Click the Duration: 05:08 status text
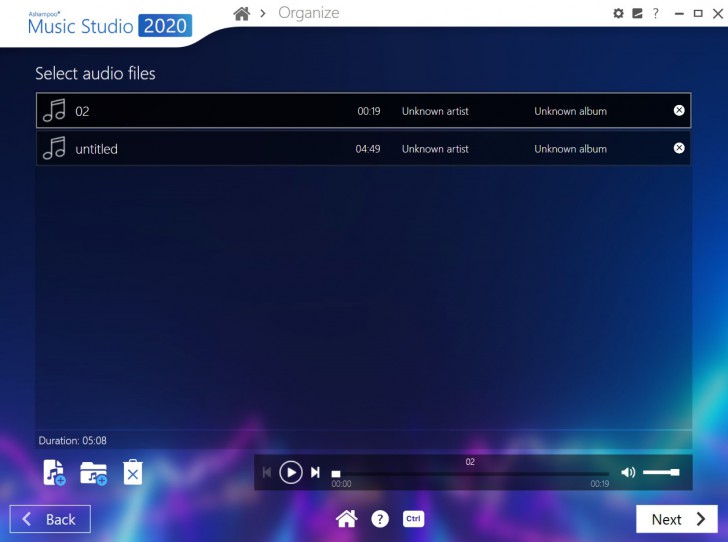 [72, 440]
